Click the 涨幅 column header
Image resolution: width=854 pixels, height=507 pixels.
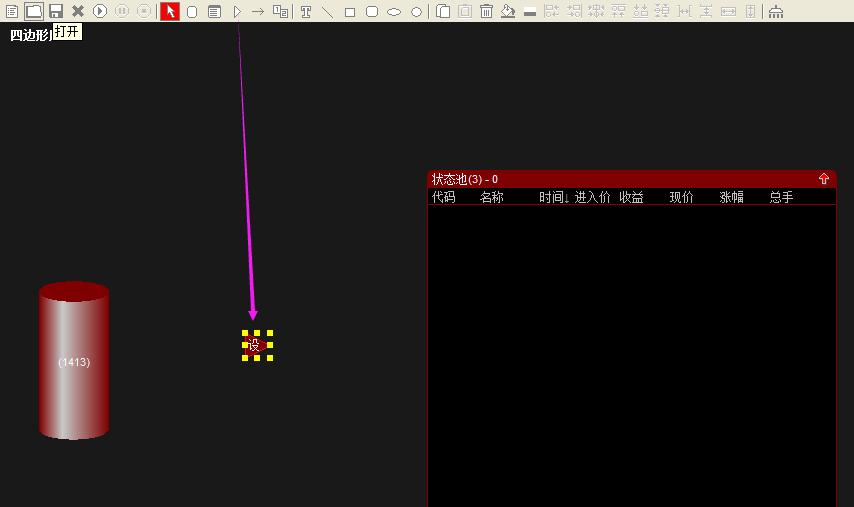(731, 197)
